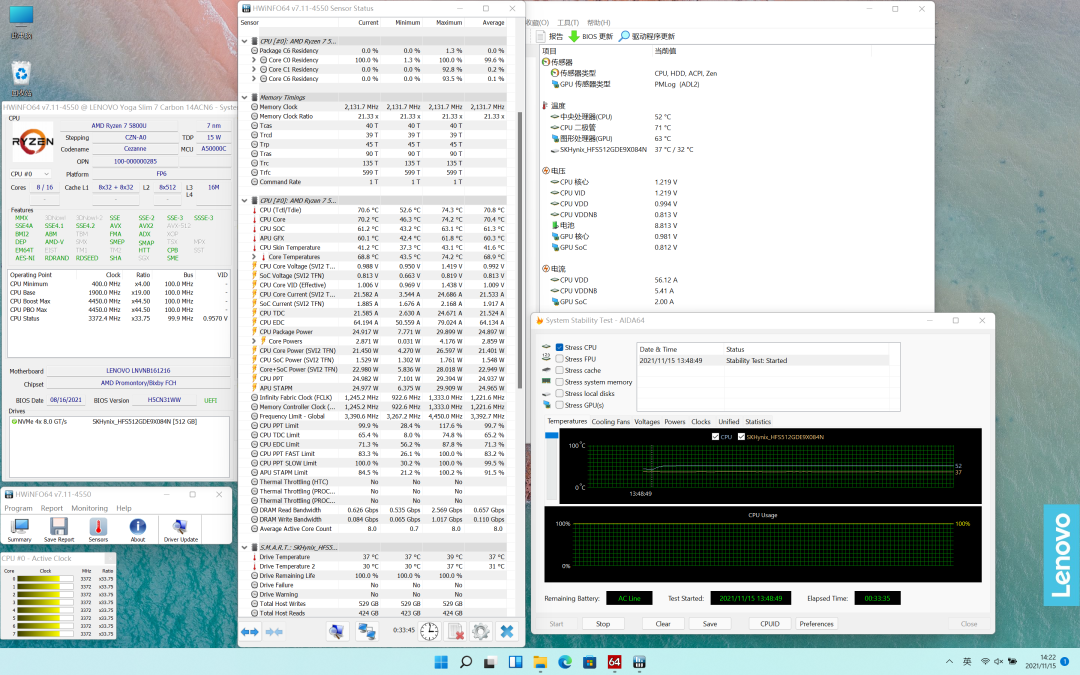Click AMD Ryzen 7 5800U CPU name field
Image resolution: width=1080 pixels, height=675 pixels.
(119, 126)
